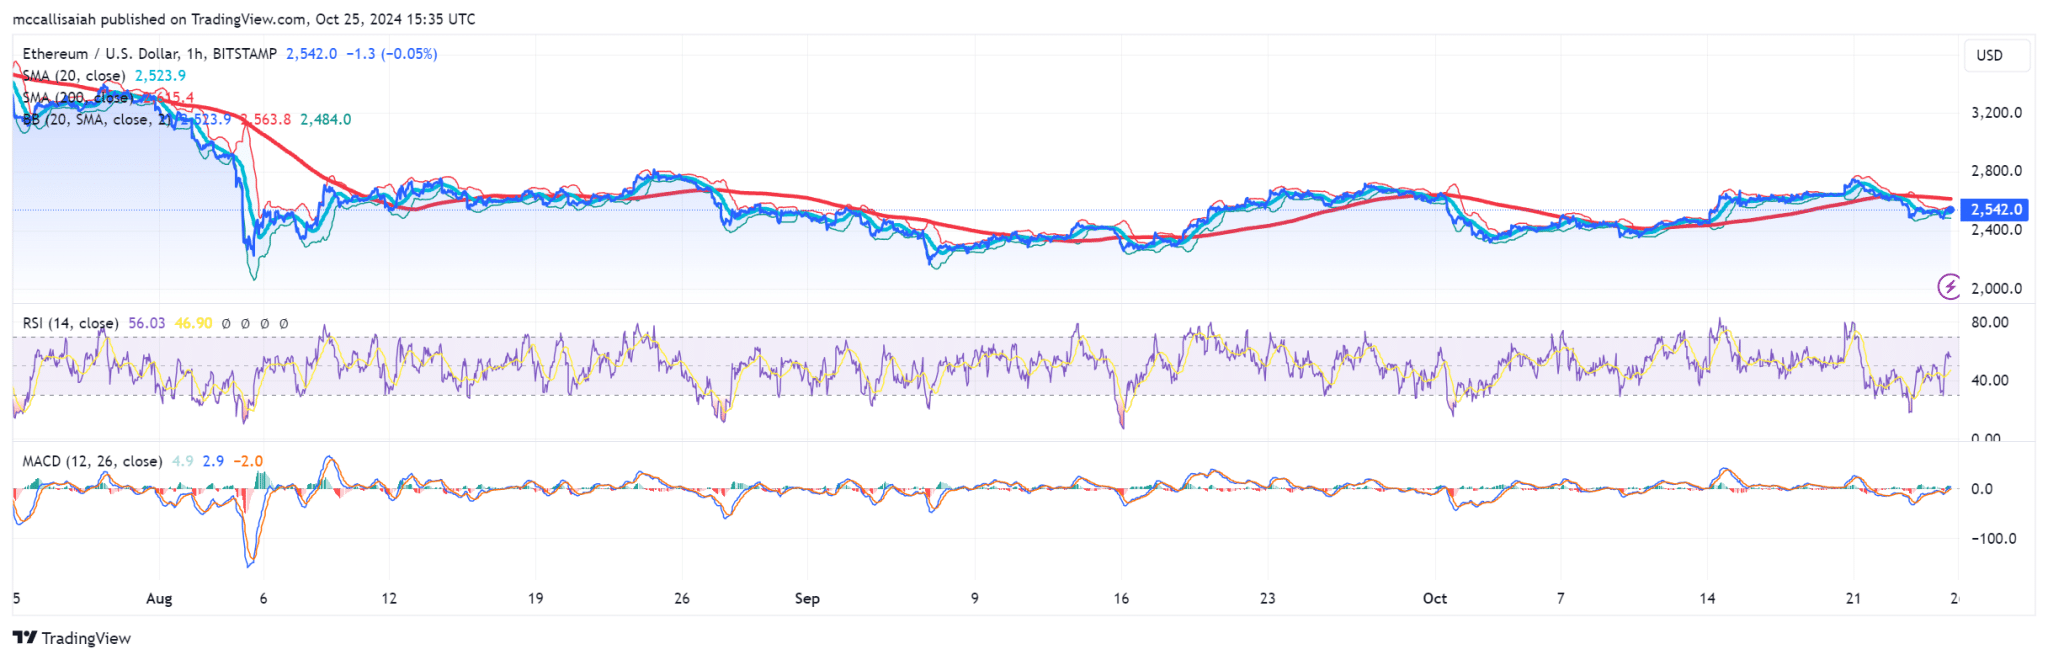Click the 21 date label on time axis

tap(1853, 598)
